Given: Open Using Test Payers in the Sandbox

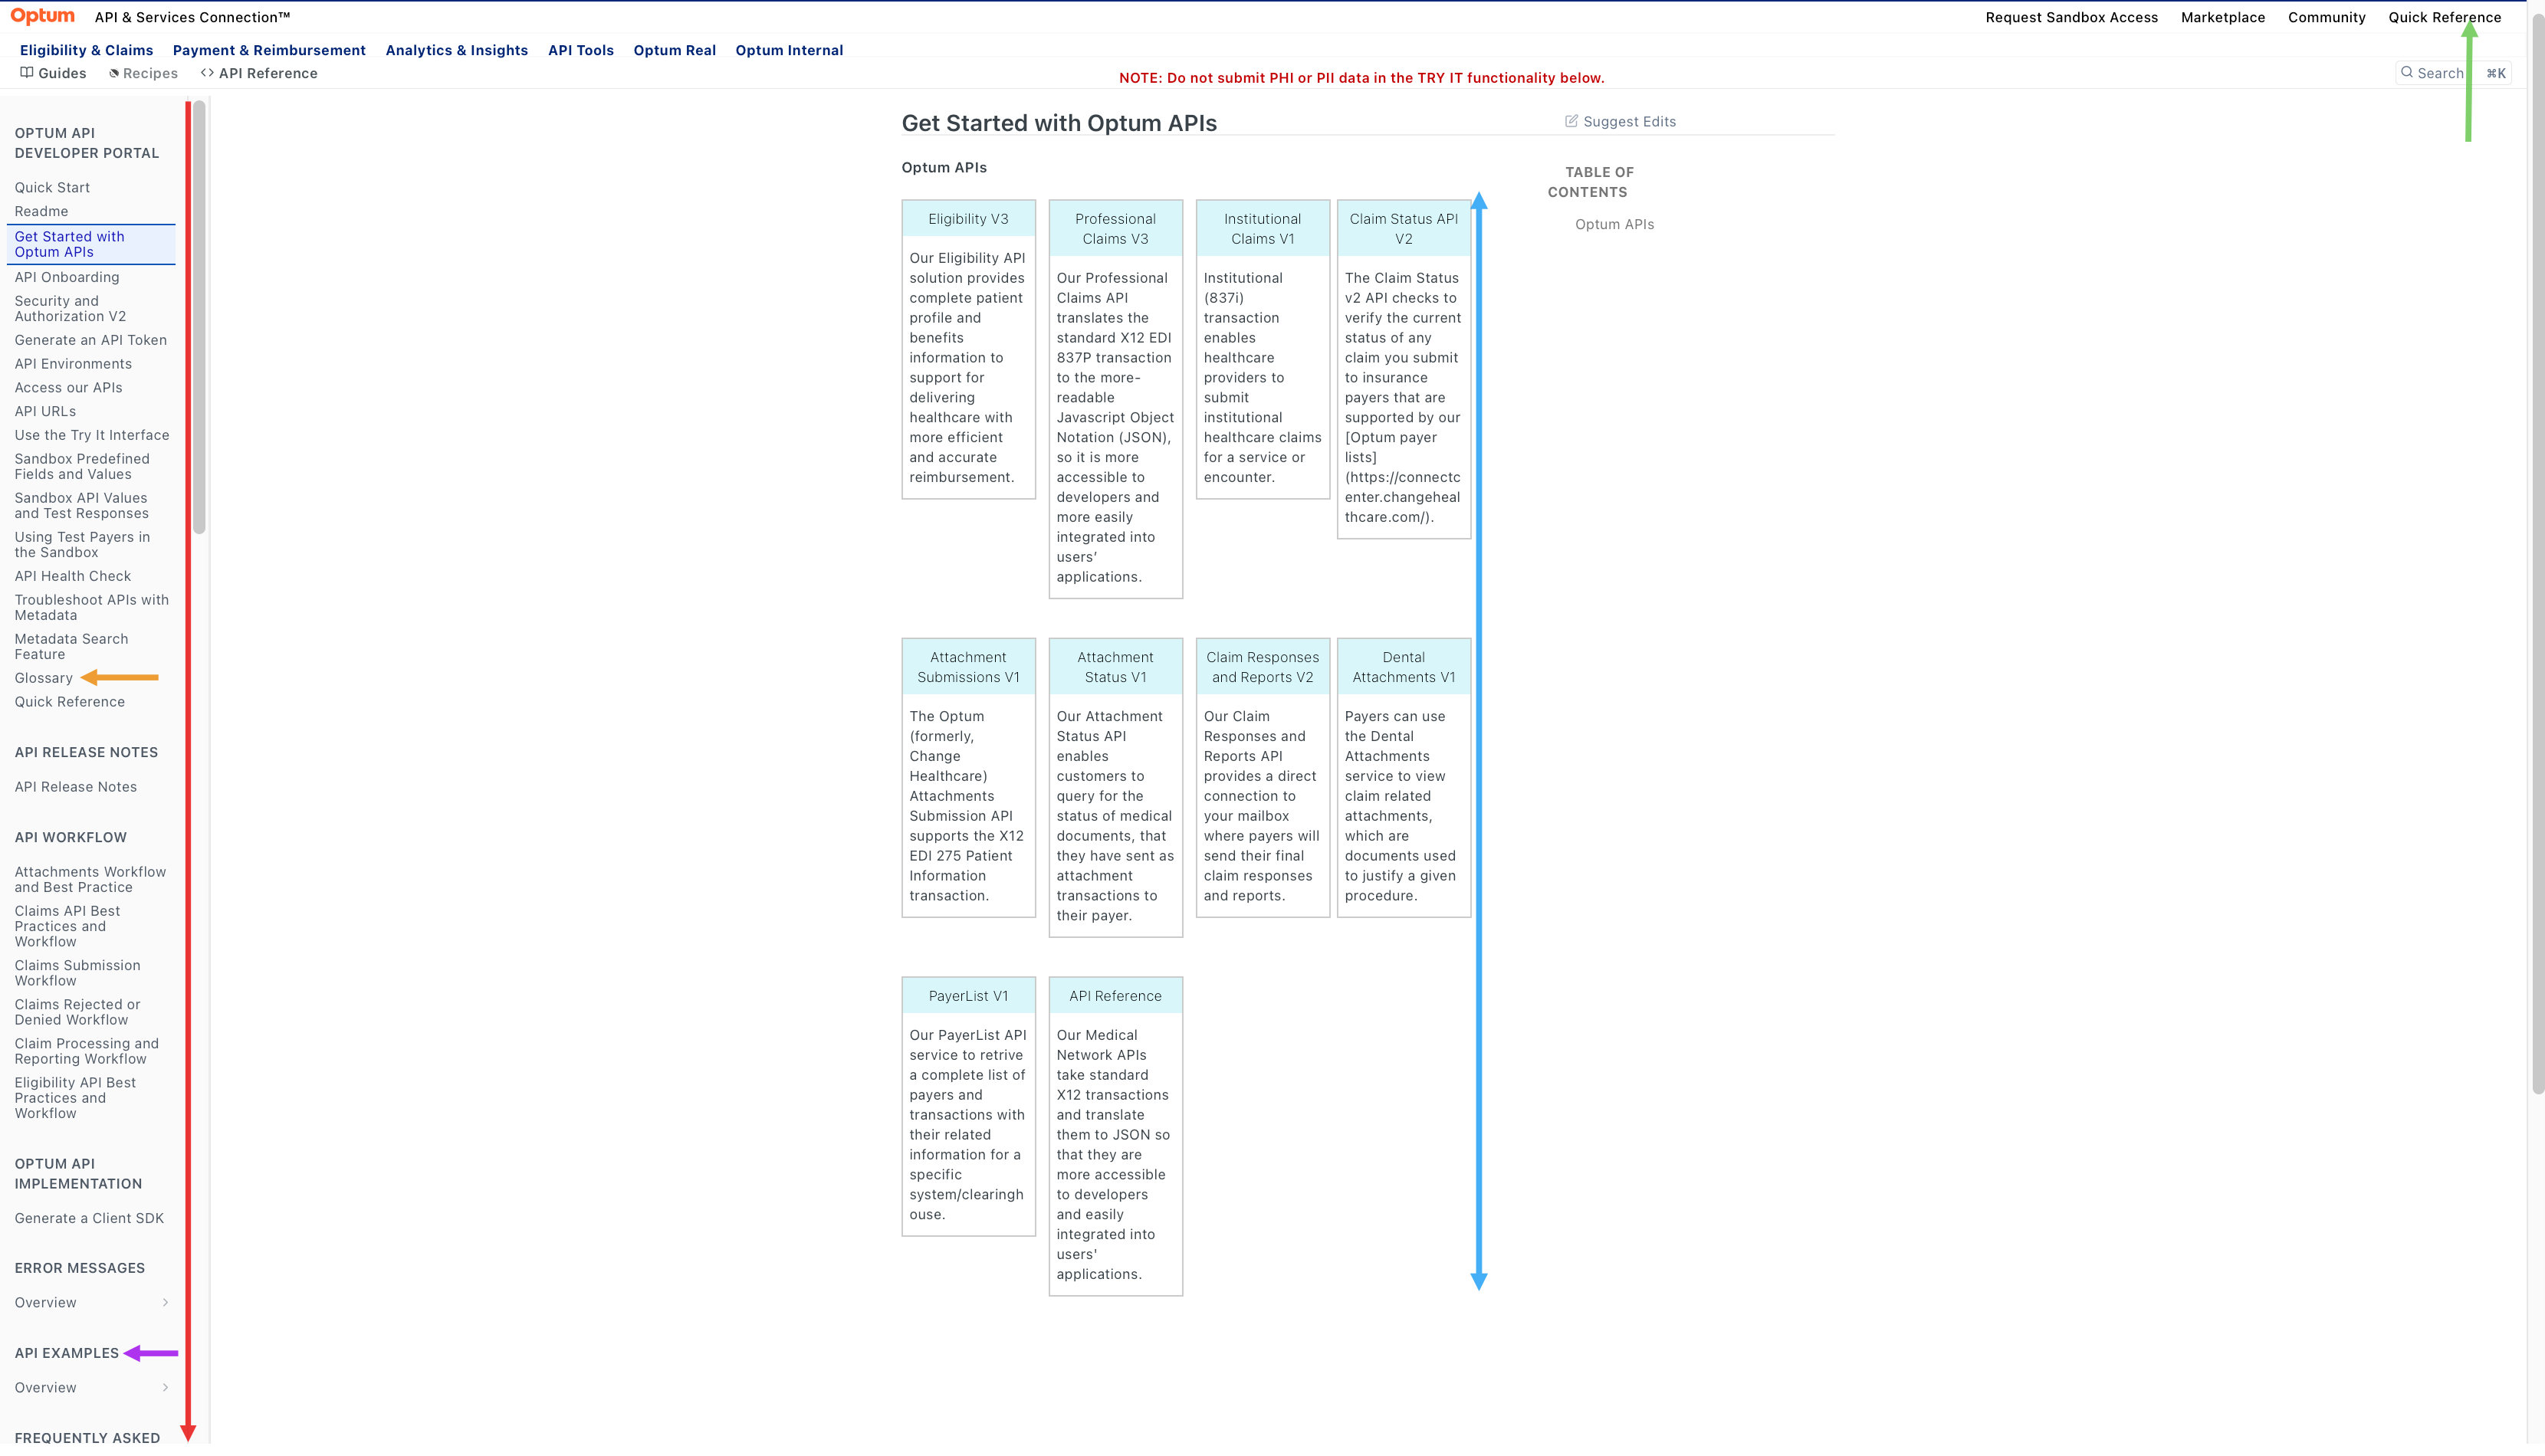Looking at the screenshot, I should [x=82, y=544].
